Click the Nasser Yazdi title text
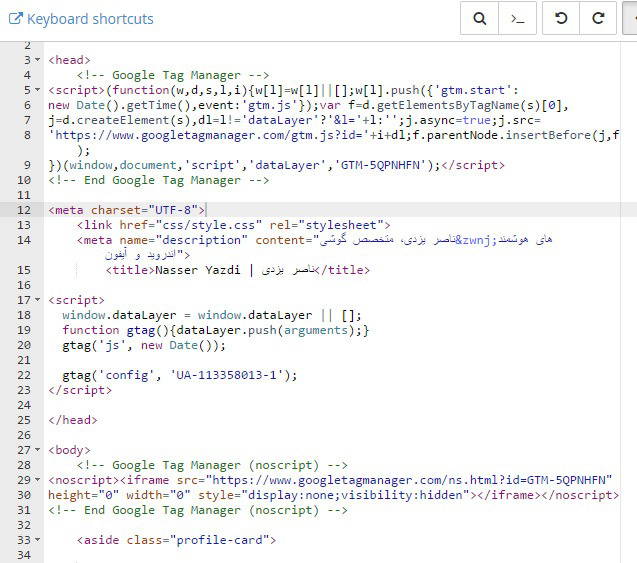The height and width of the screenshot is (563, 637). coord(197,270)
